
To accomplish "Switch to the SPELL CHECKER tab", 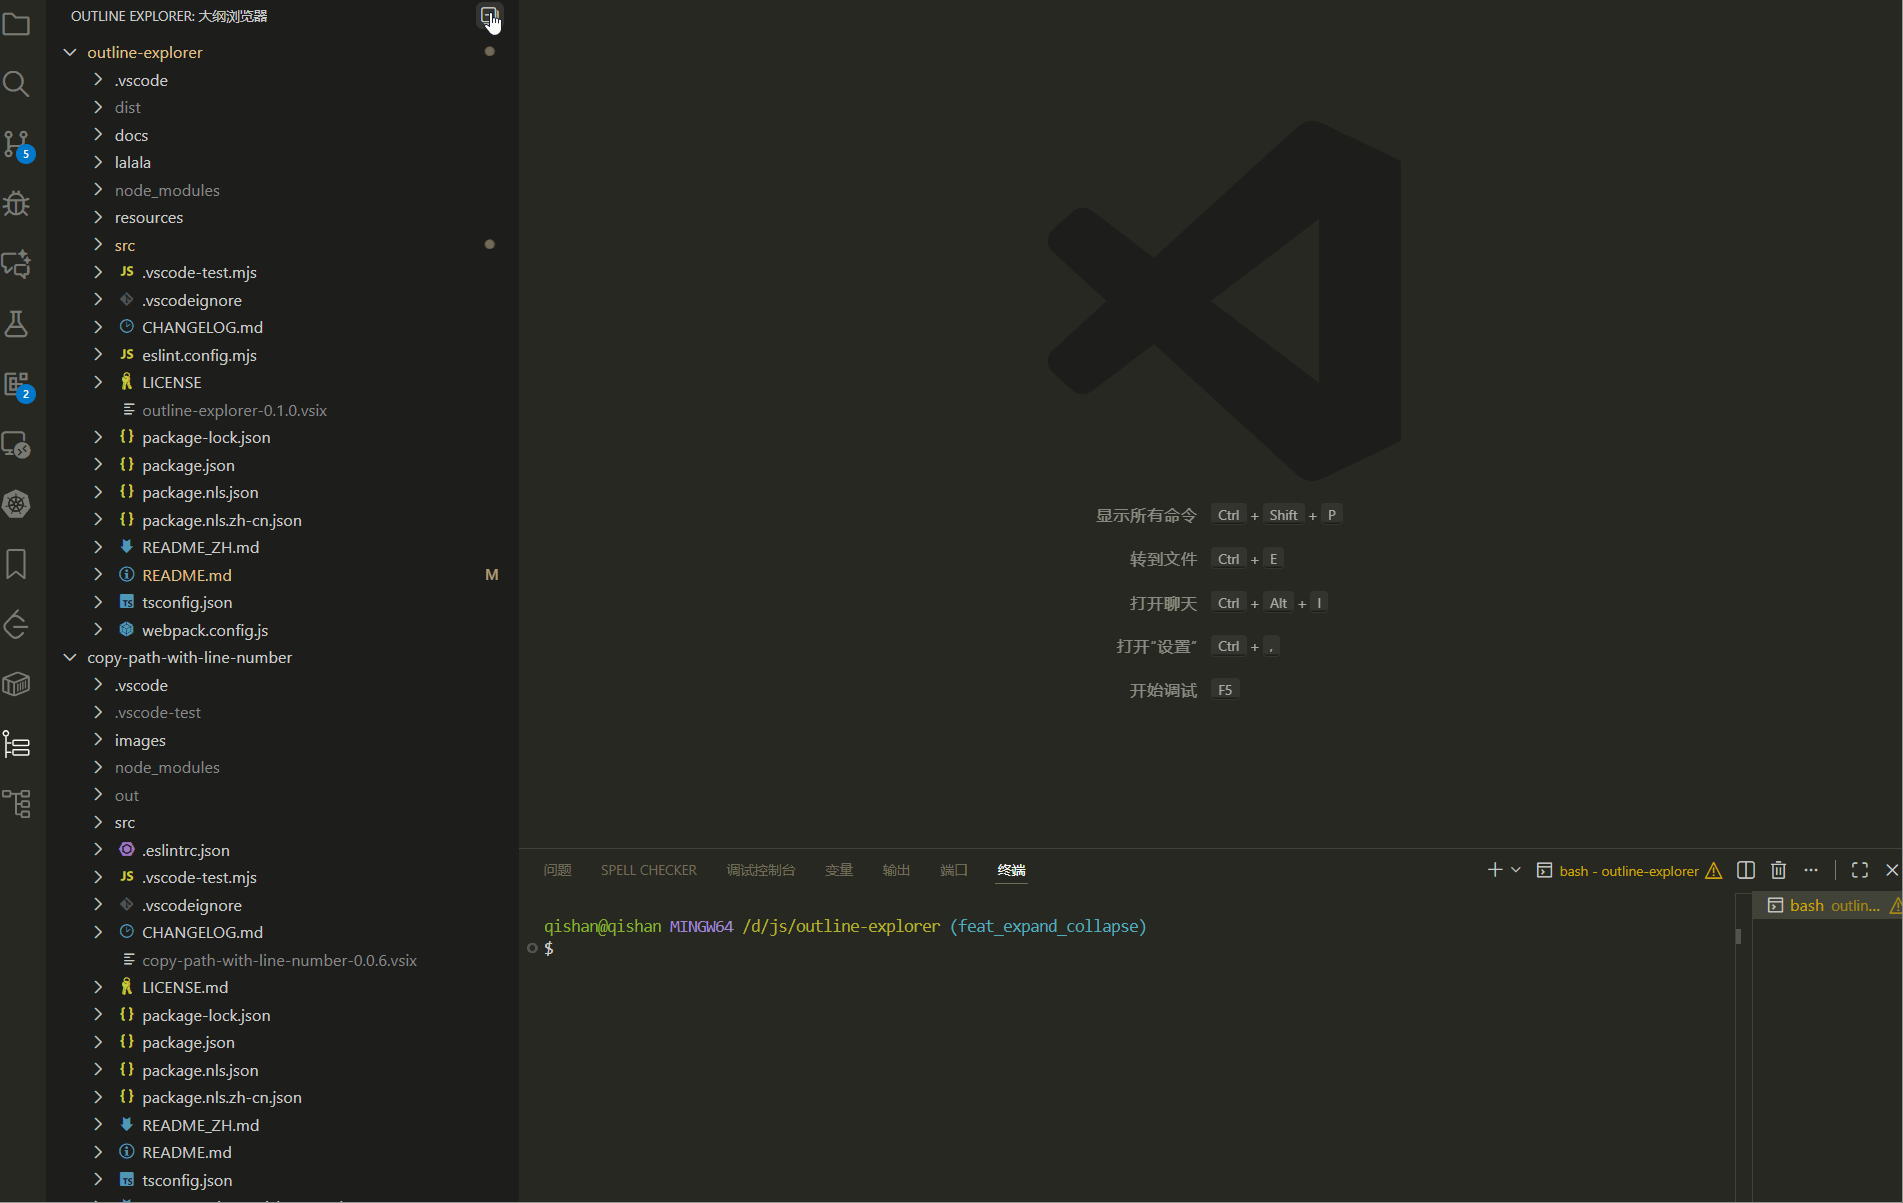I will click(x=649, y=870).
